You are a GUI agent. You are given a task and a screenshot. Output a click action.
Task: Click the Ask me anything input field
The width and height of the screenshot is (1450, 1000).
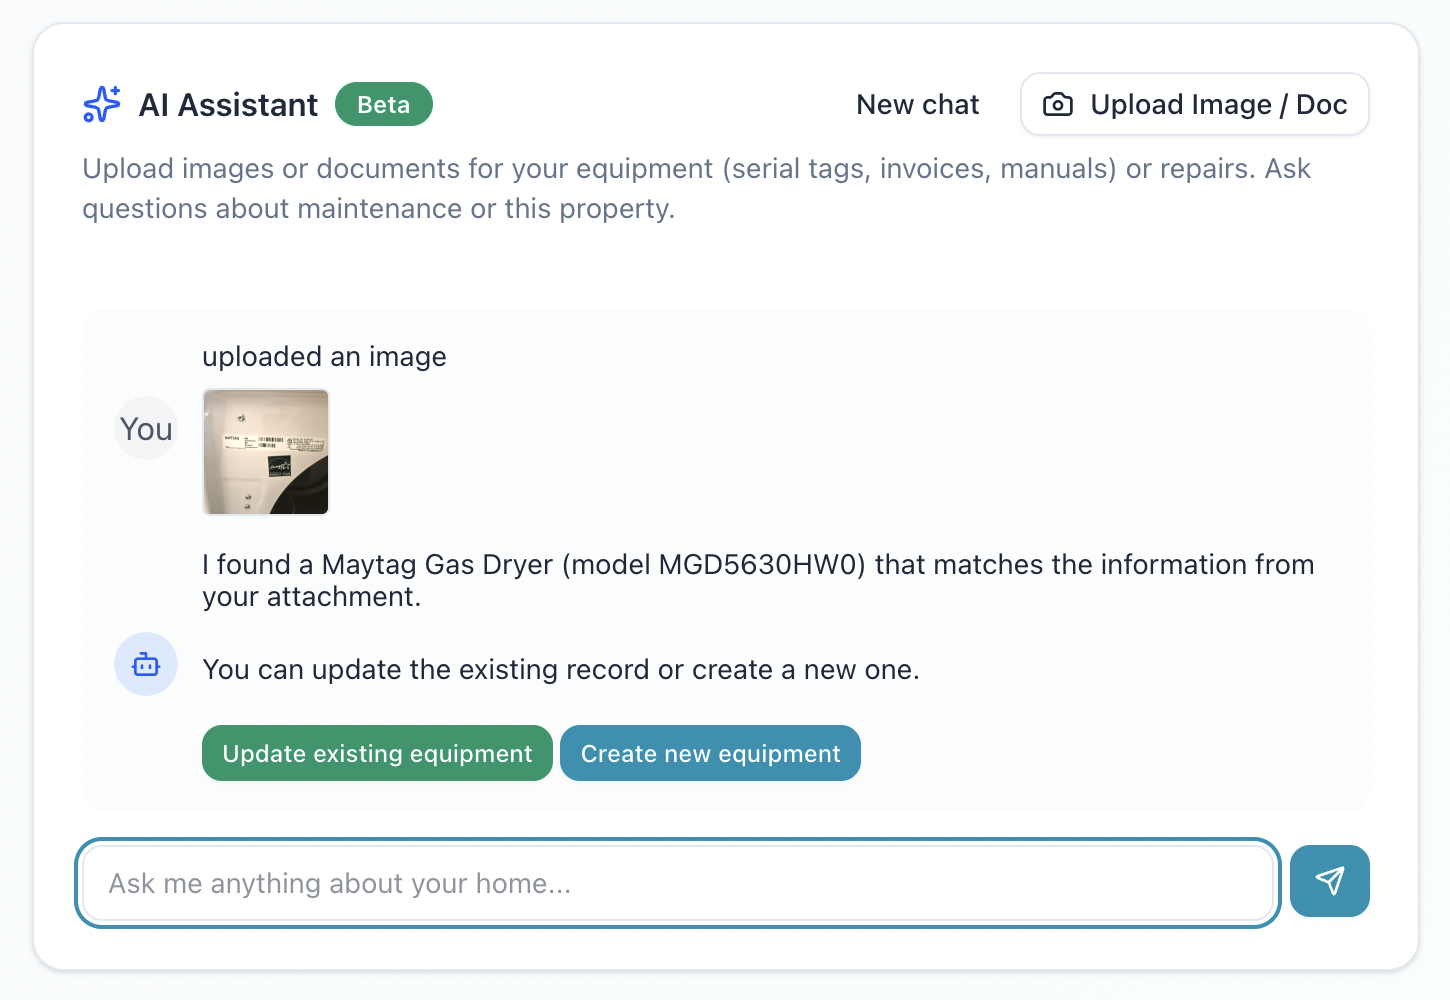point(678,883)
